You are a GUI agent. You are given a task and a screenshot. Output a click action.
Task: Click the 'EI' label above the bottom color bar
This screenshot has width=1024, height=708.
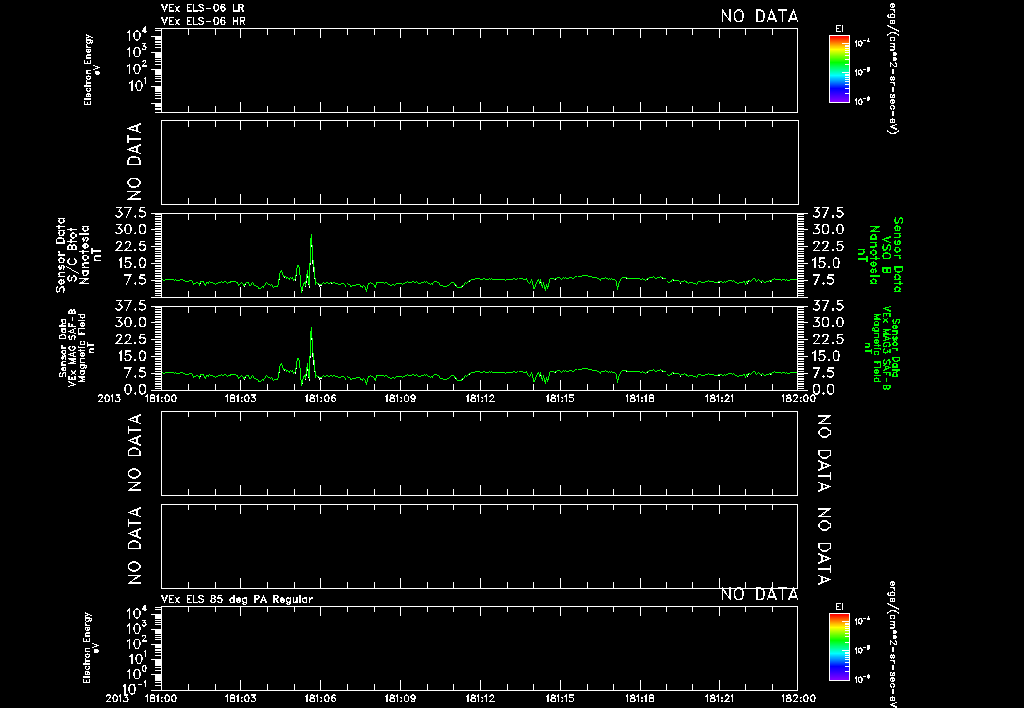pyautogui.click(x=839, y=607)
